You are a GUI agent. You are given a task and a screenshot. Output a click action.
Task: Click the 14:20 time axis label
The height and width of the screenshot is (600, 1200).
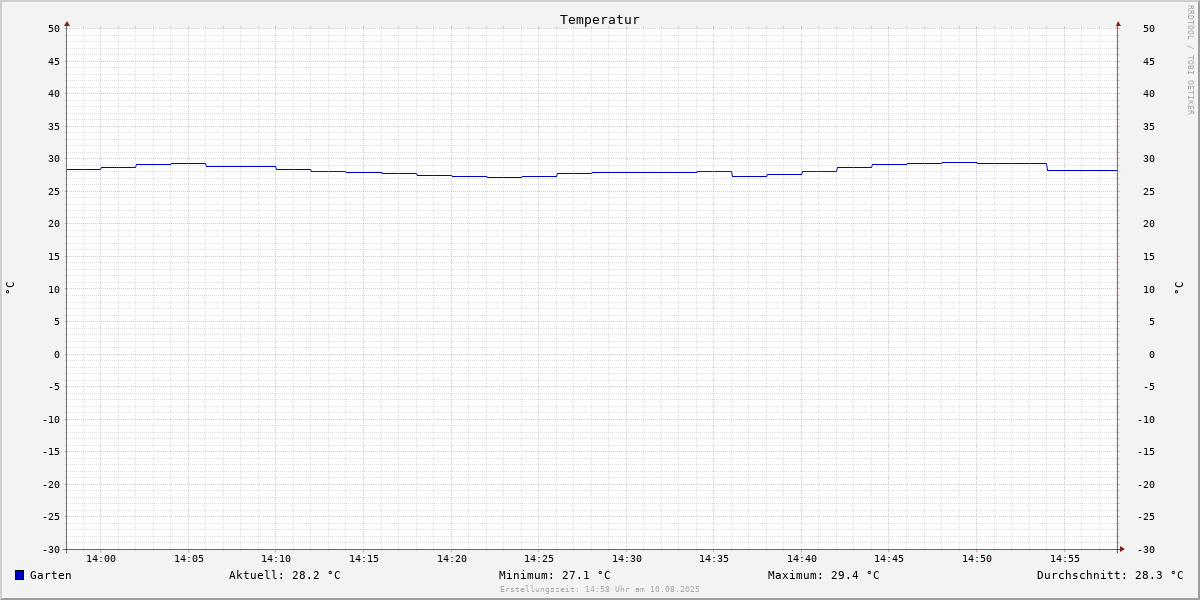point(452,559)
